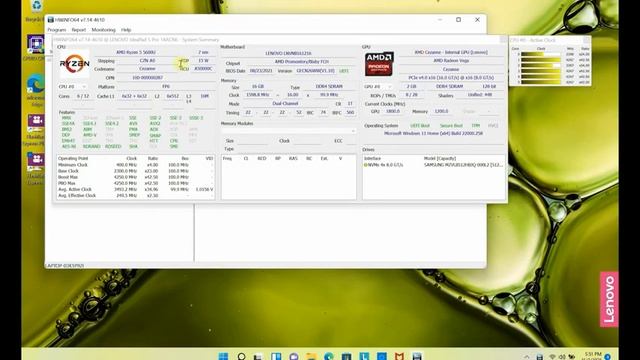The image size is (640, 360).
Task: Click the CPU Codename Cezanne field
Action: click(x=147, y=69)
